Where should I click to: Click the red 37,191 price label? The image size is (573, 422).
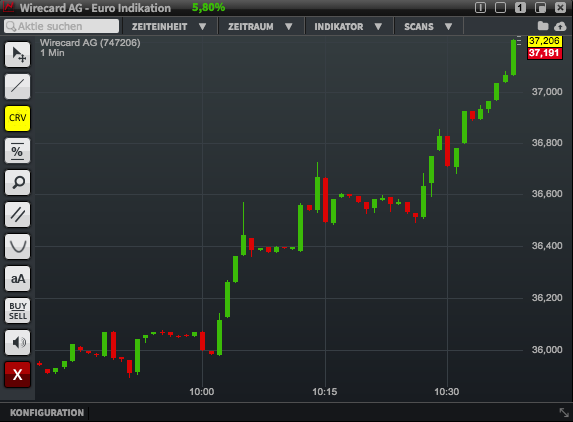(x=544, y=53)
